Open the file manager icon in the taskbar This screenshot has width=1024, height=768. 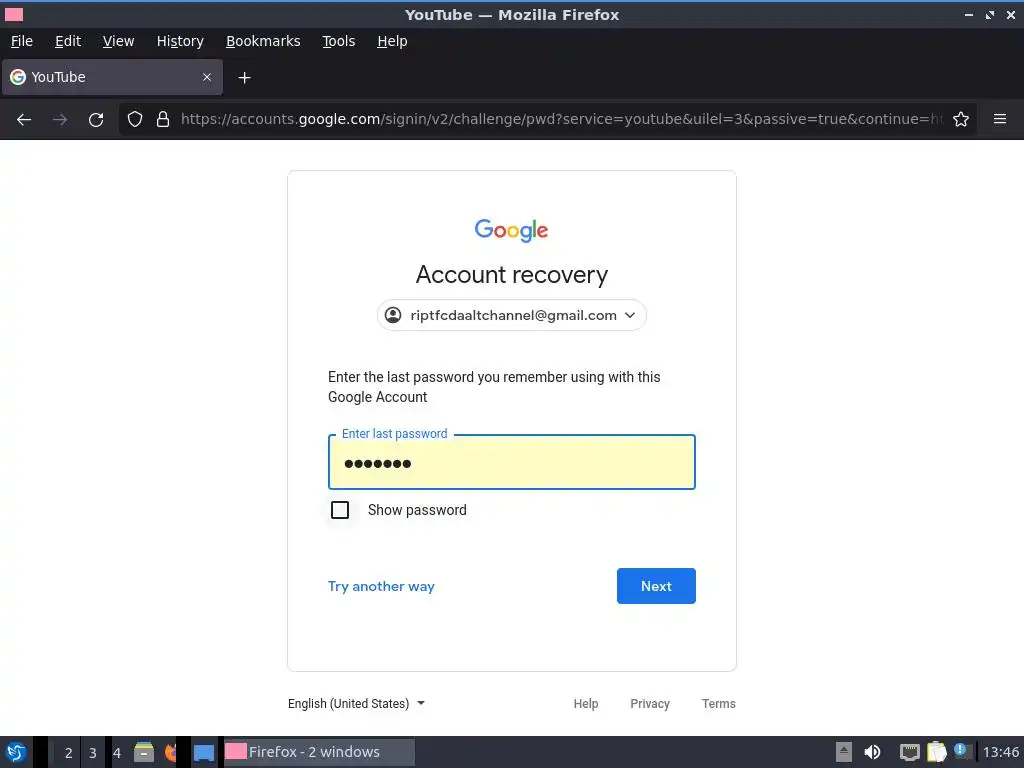point(144,752)
